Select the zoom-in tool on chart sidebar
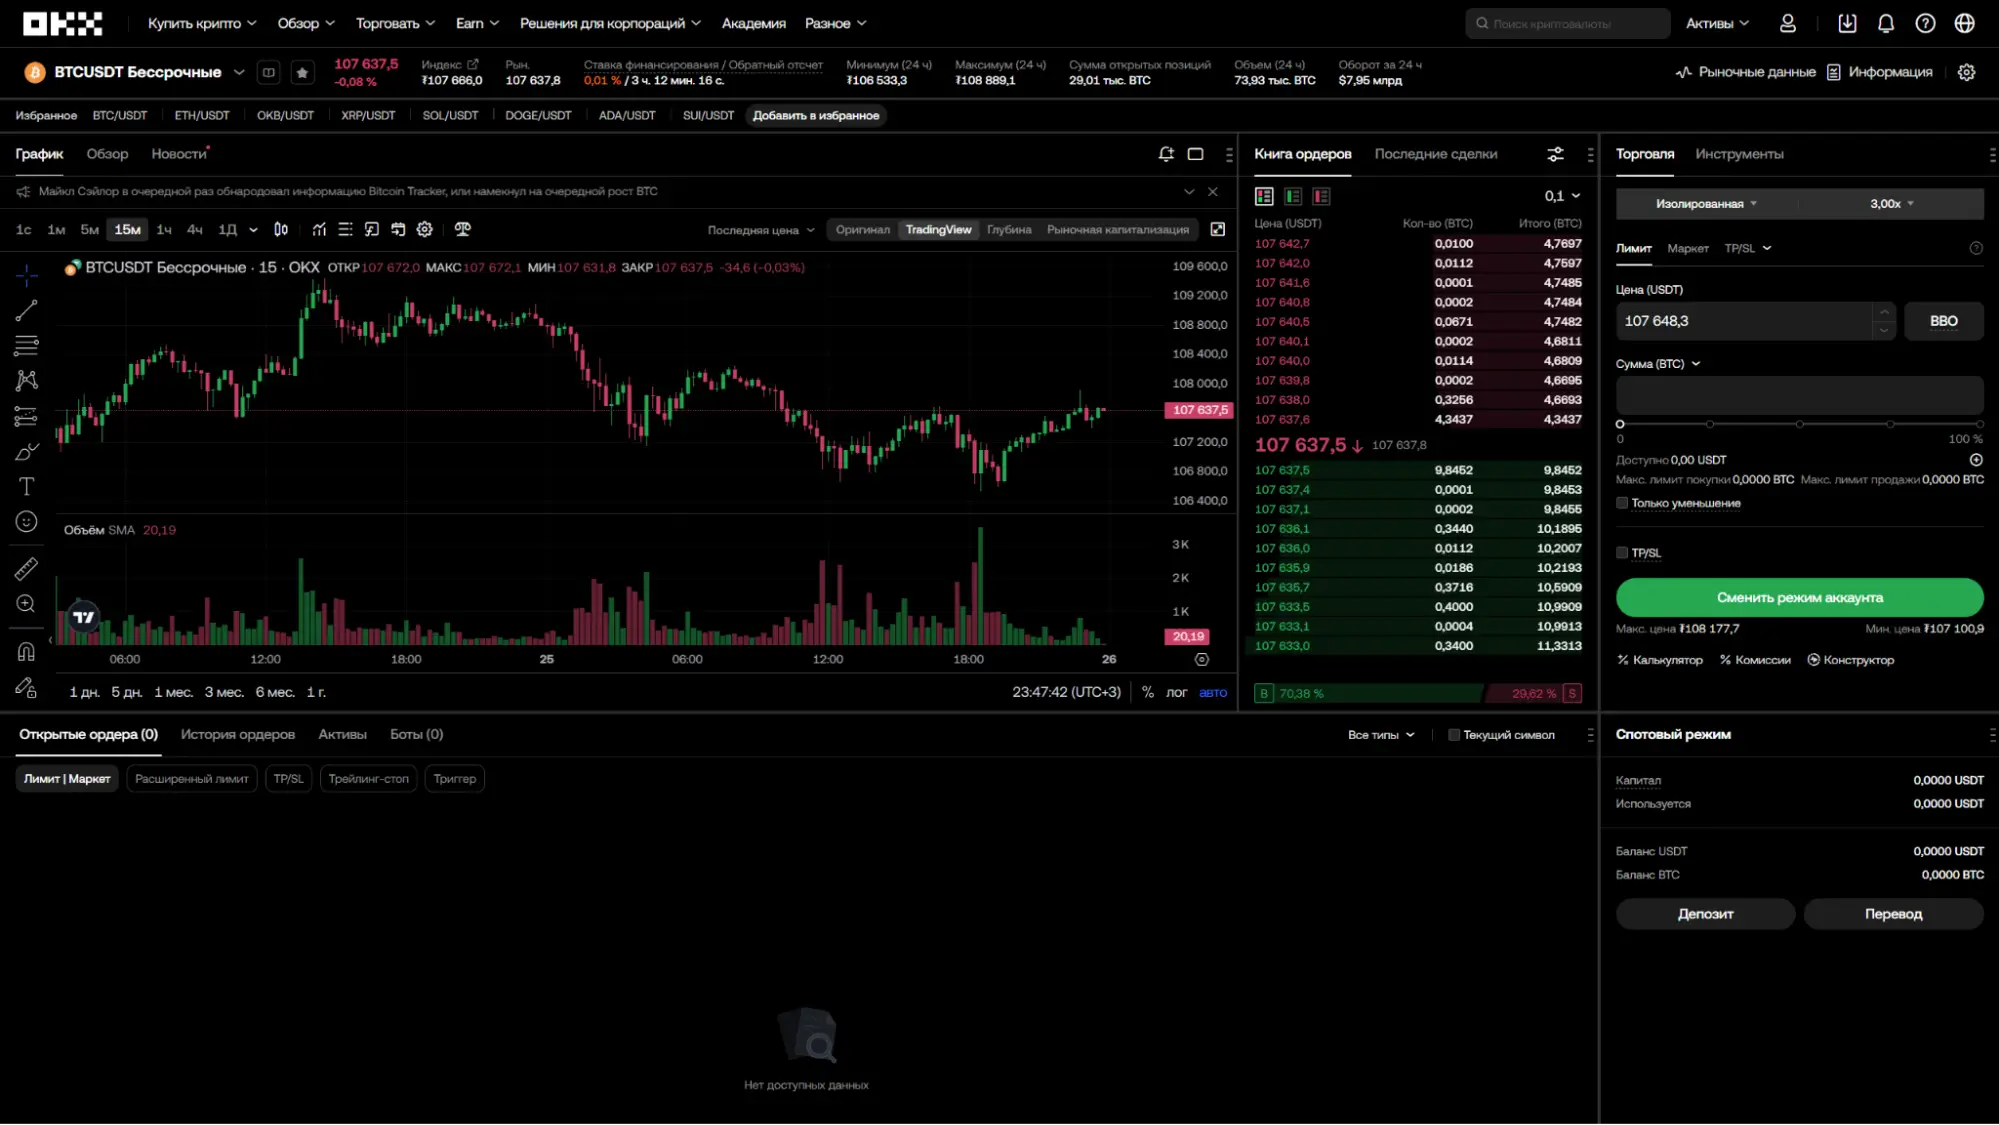Screen dimensions: 1999x1125 pyautogui.click(x=26, y=604)
